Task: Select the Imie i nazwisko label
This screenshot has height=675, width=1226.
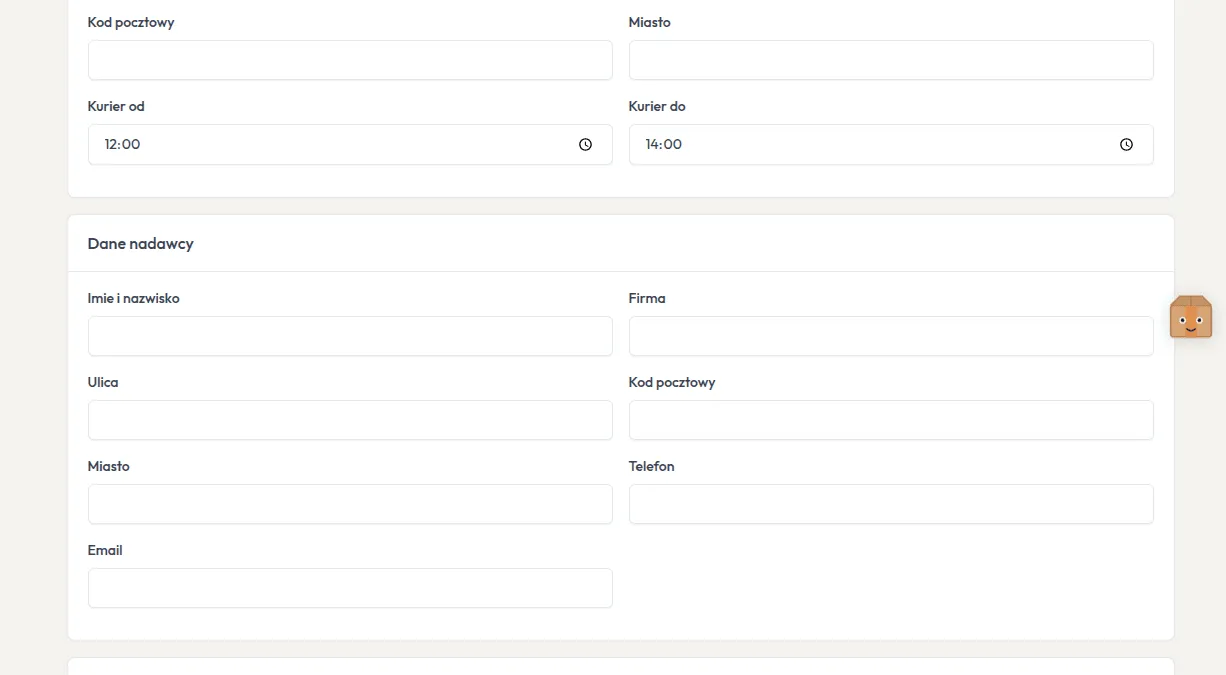Action: click(134, 298)
